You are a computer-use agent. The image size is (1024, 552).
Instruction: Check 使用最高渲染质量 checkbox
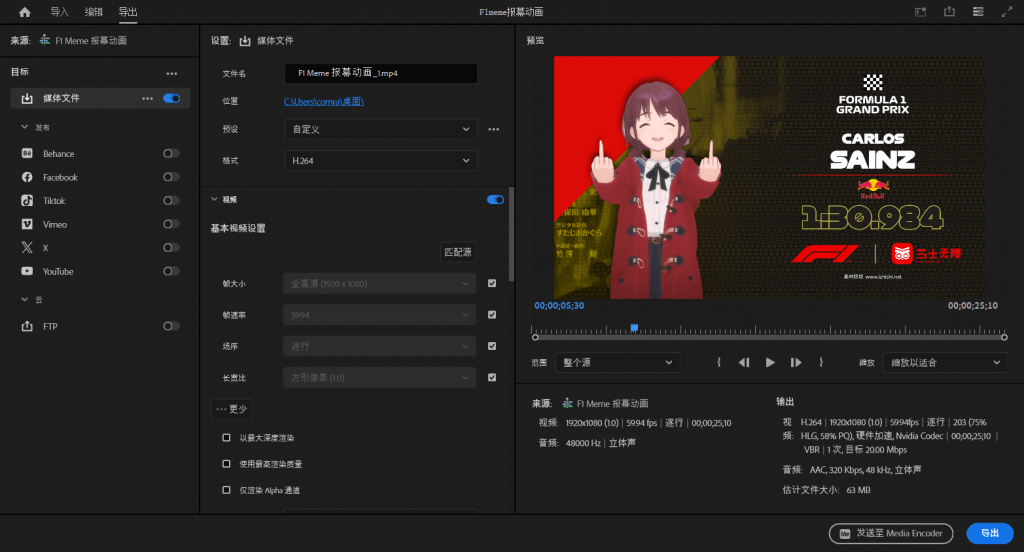pyautogui.click(x=227, y=464)
